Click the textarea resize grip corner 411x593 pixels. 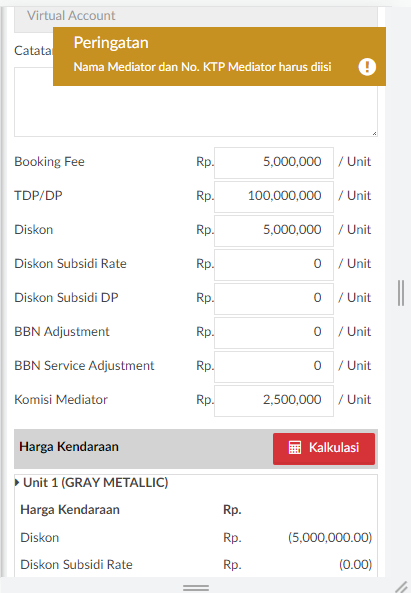pos(374,133)
